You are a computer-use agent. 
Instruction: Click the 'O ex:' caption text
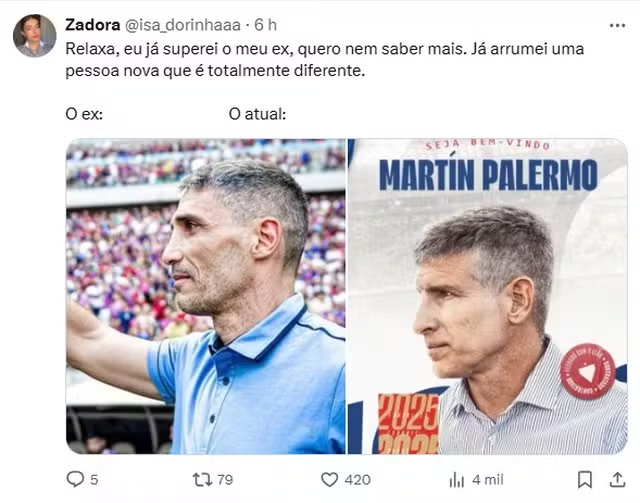coord(84,114)
